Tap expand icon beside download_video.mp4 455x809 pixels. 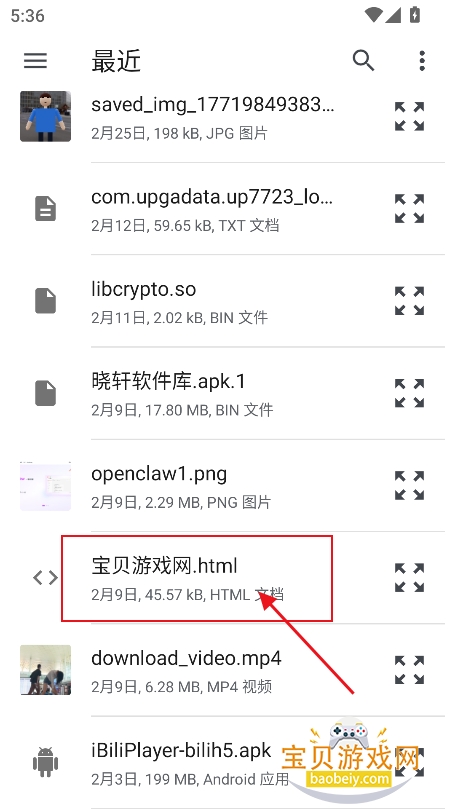409,670
